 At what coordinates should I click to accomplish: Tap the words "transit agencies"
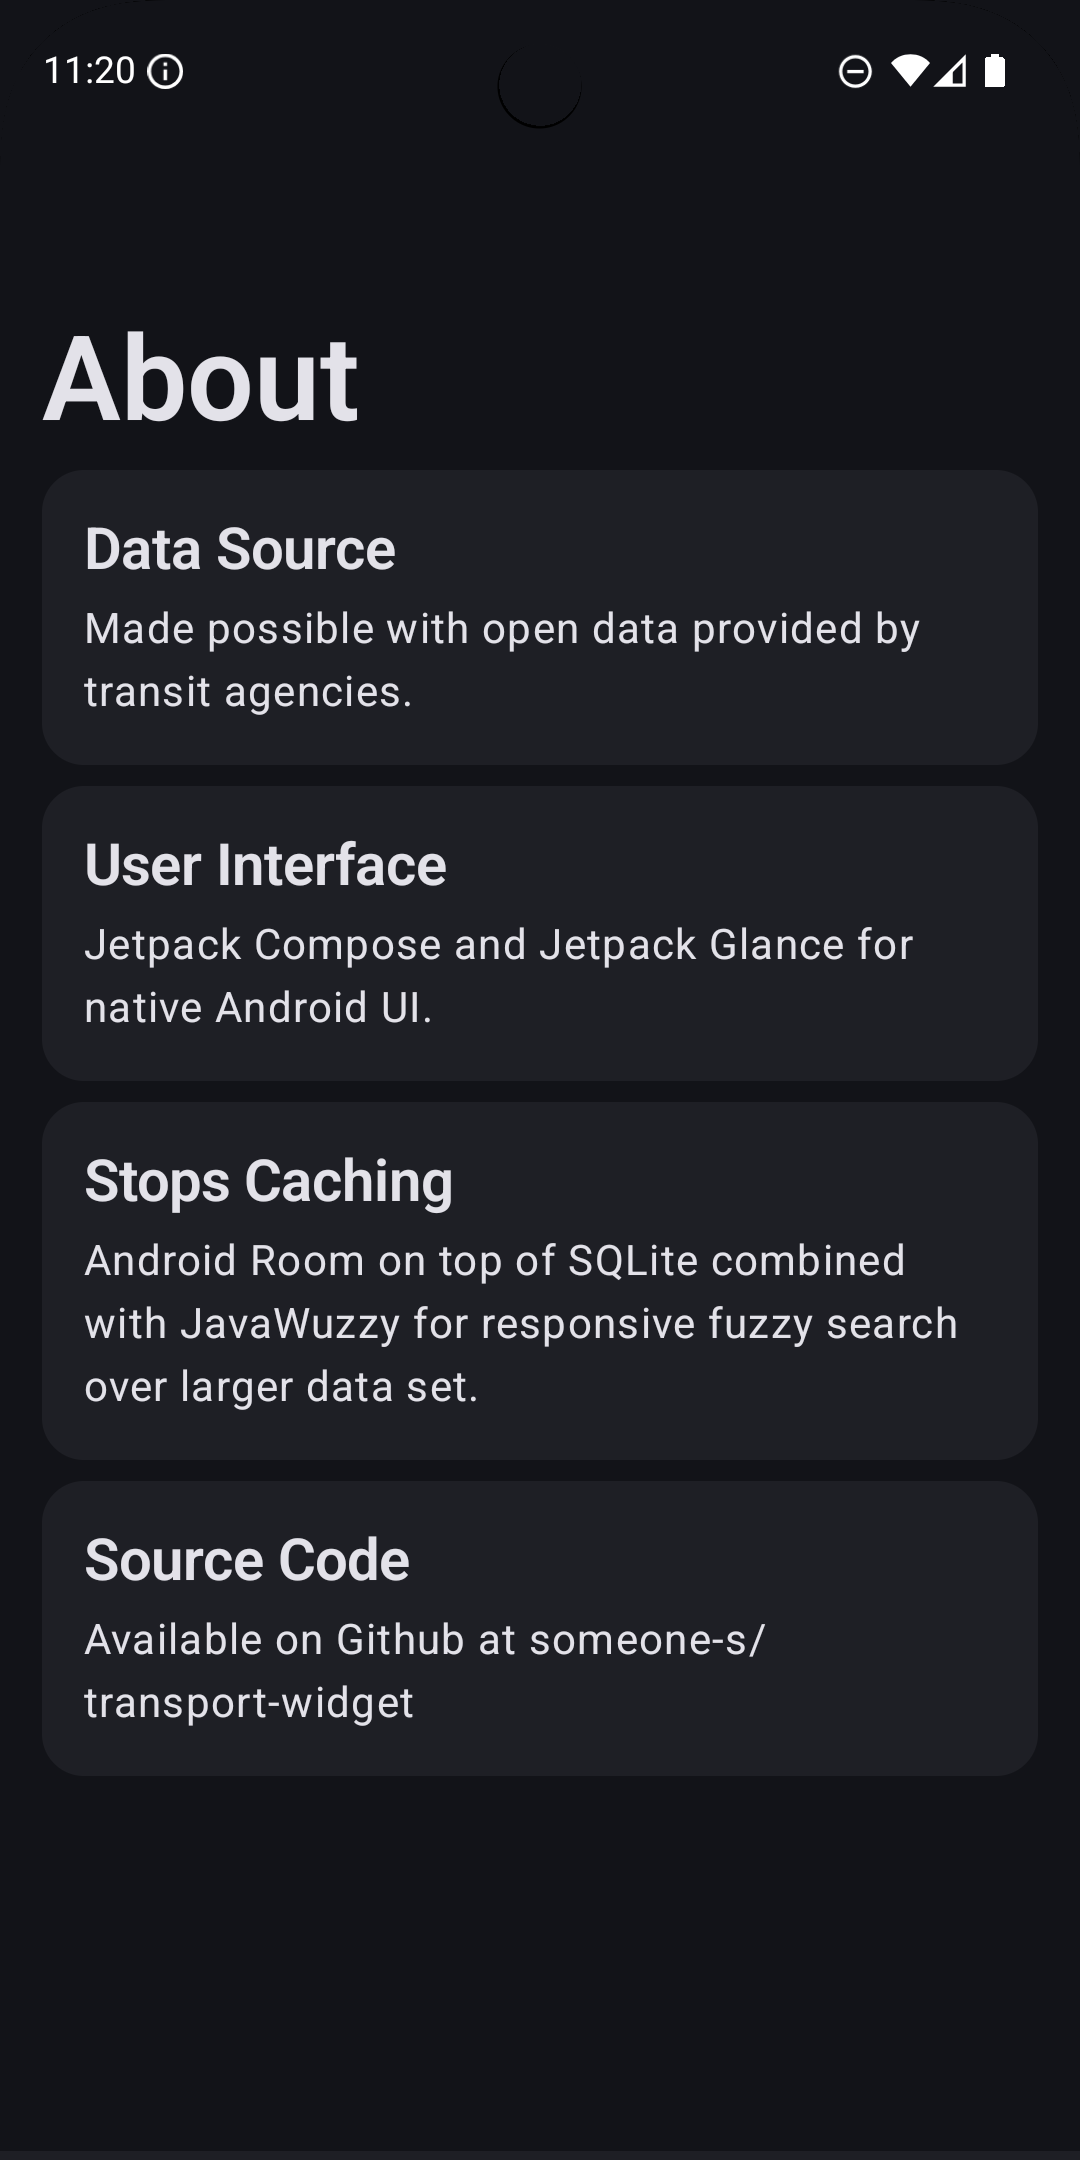coord(246,692)
